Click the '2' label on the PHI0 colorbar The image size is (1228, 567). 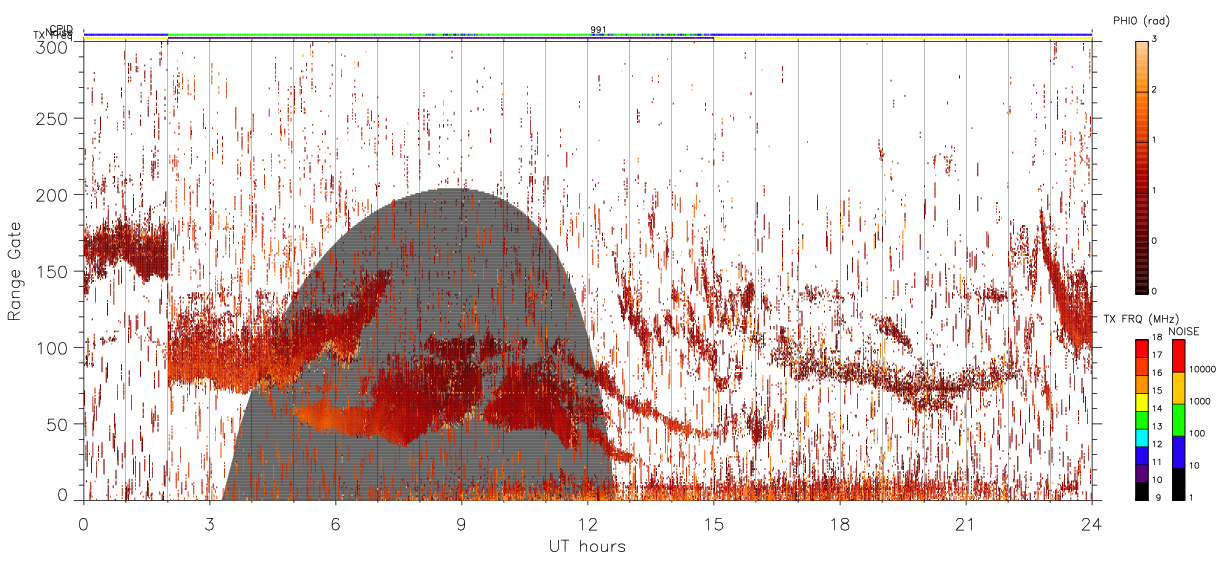[x=1154, y=91]
